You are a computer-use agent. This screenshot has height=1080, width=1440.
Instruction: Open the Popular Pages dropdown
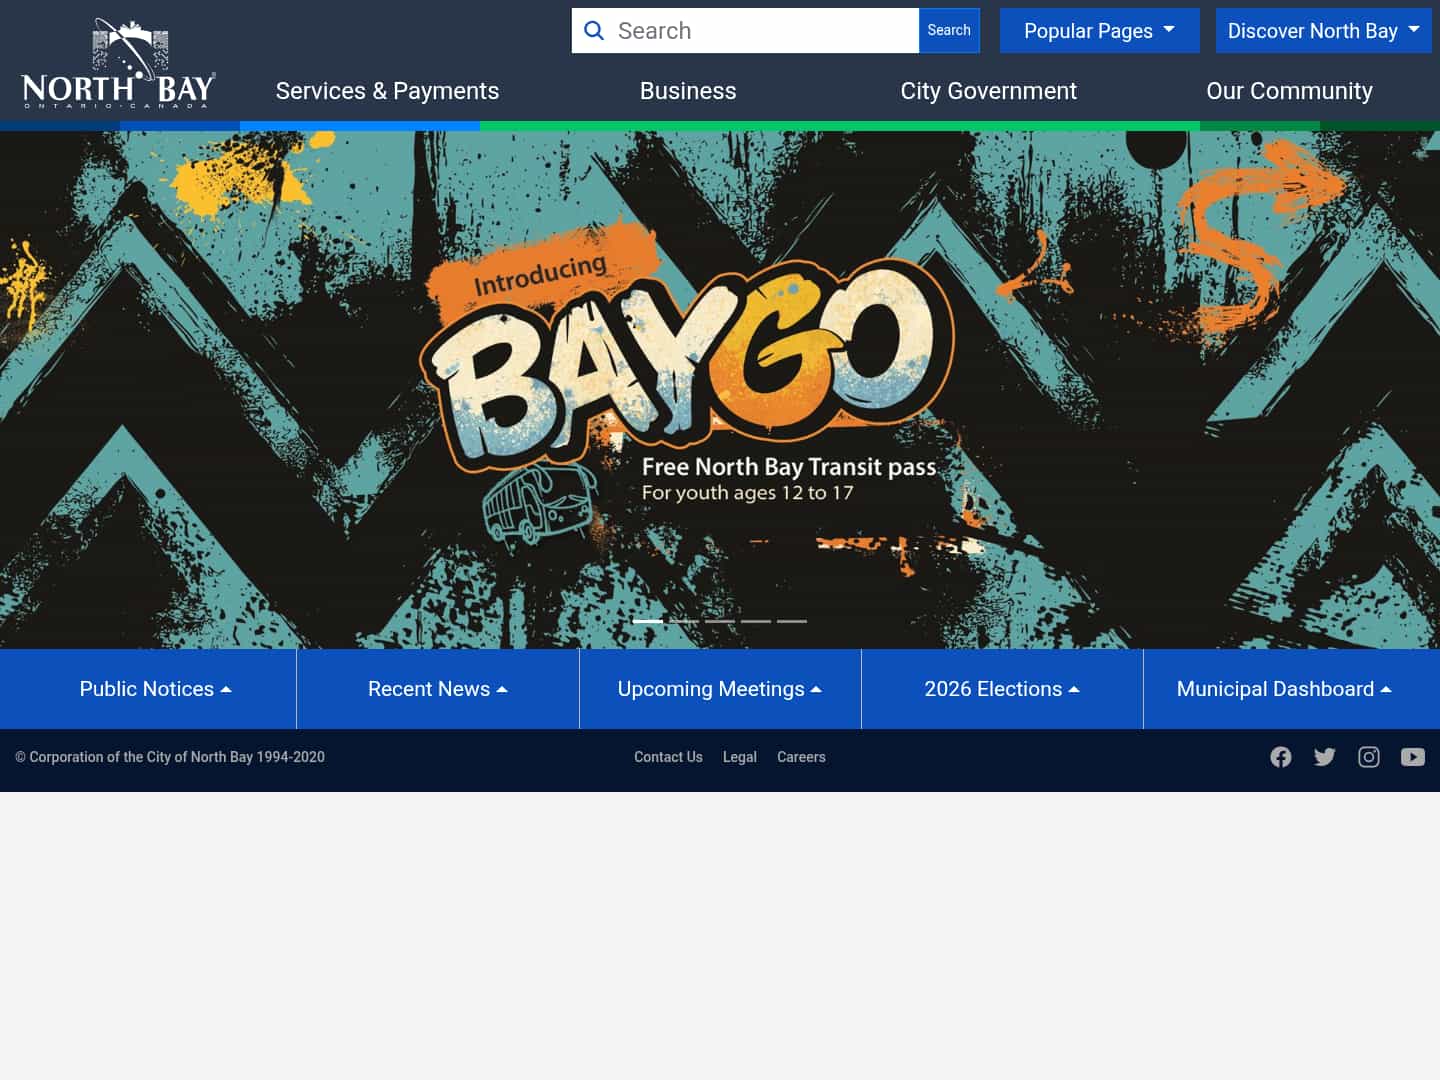[1100, 31]
